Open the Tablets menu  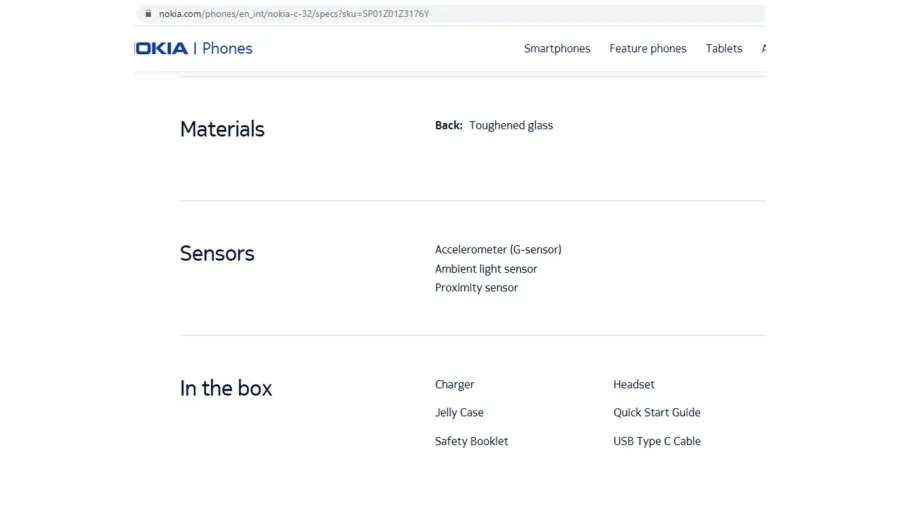click(x=724, y=49)
